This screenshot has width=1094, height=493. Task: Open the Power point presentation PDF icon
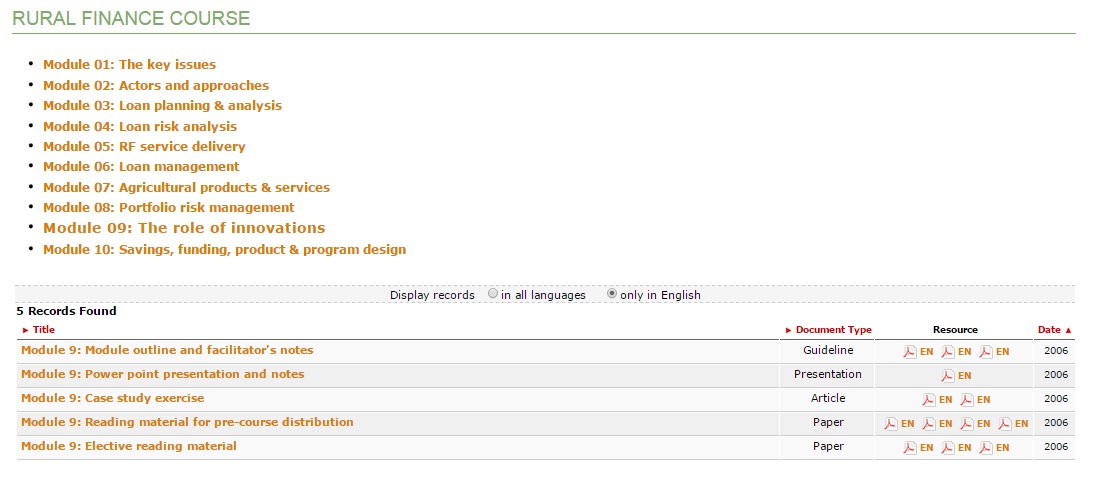pyautogui.click(x=948, y=375)
